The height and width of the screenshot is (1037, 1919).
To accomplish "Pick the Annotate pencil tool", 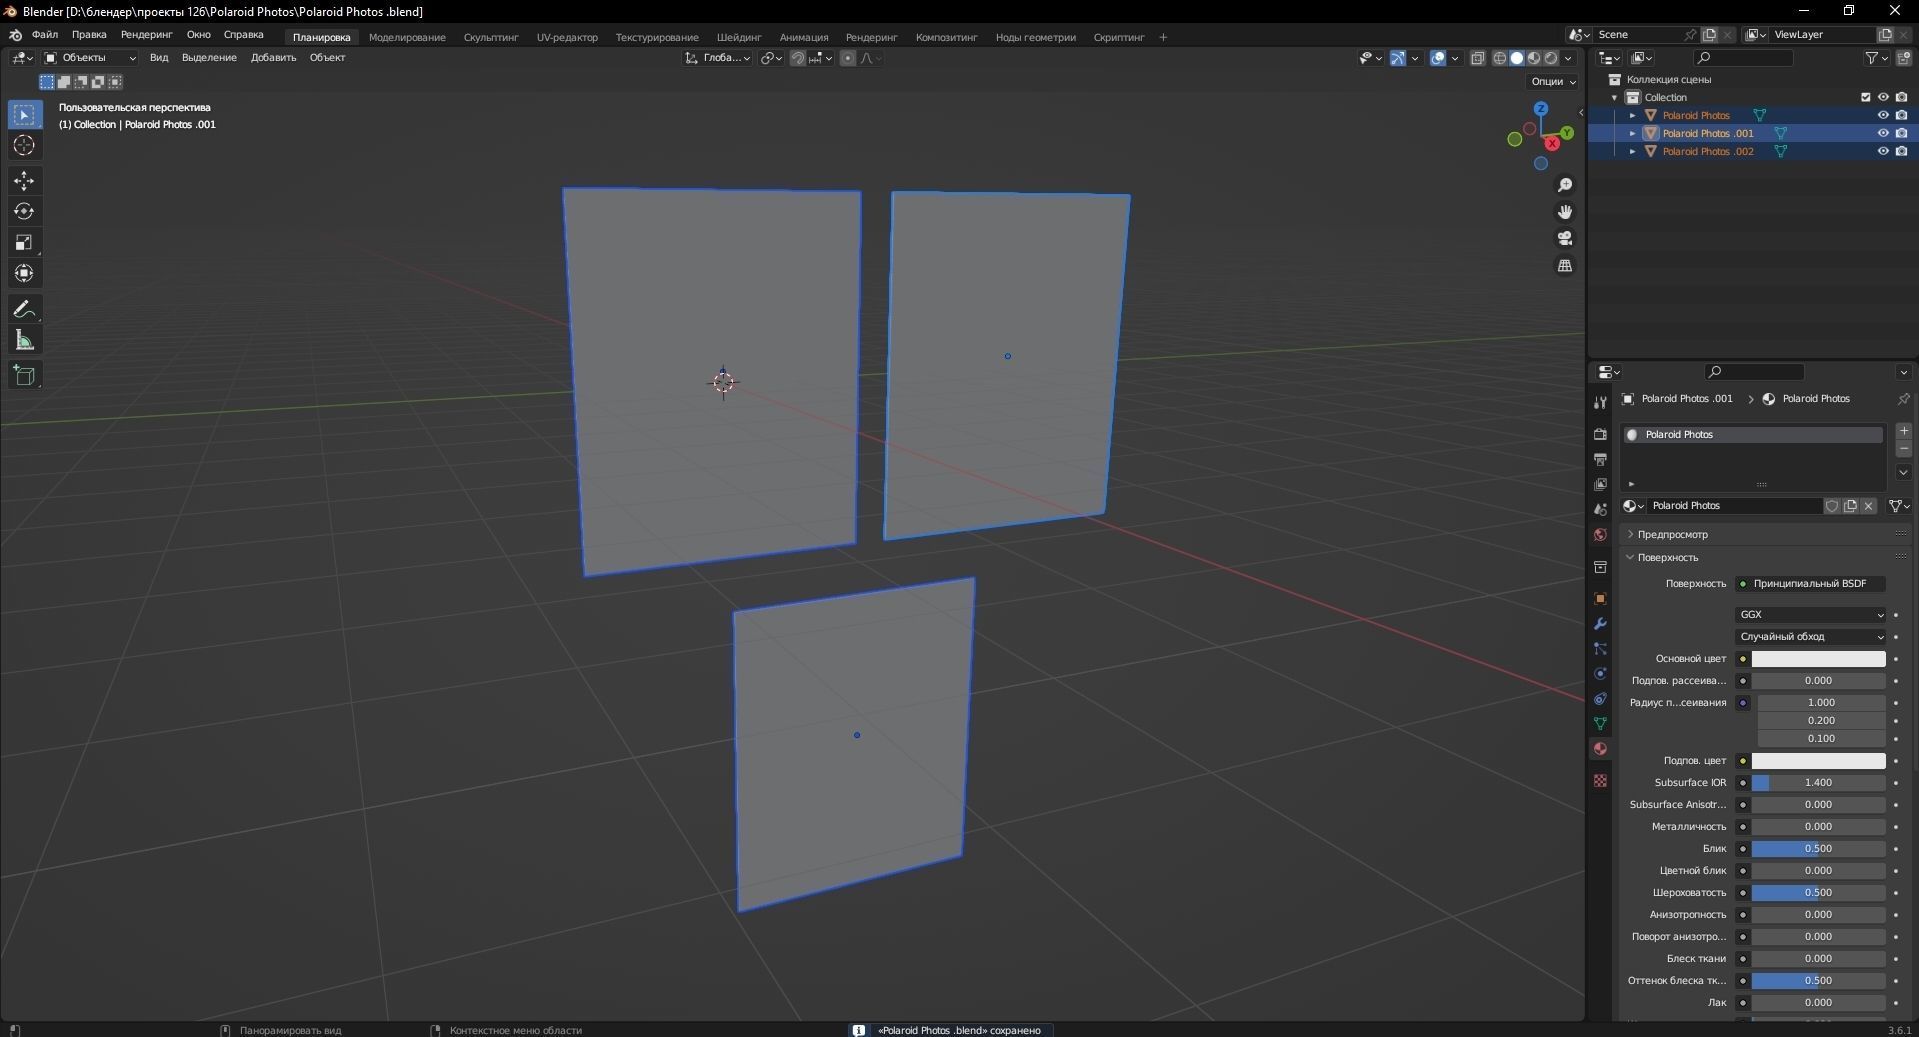I will (x=24, y=310).
